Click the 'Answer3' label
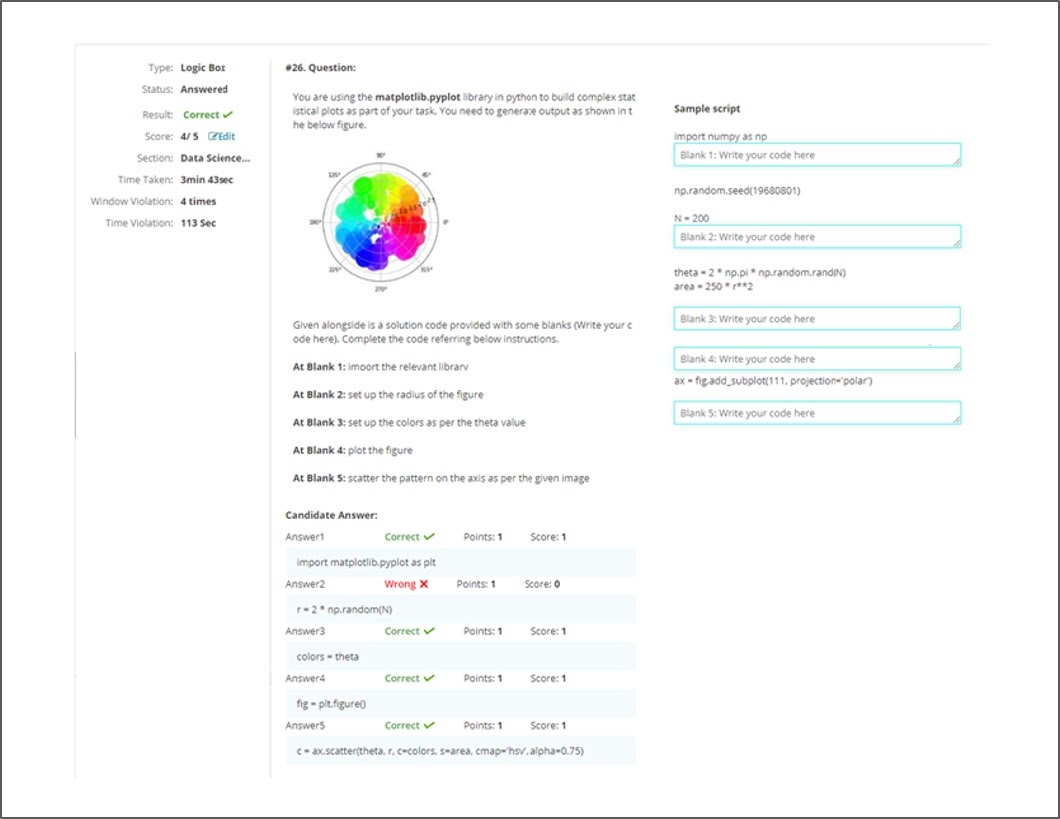The width and height of the screenshot is (1060, 819). coord(305,631)
